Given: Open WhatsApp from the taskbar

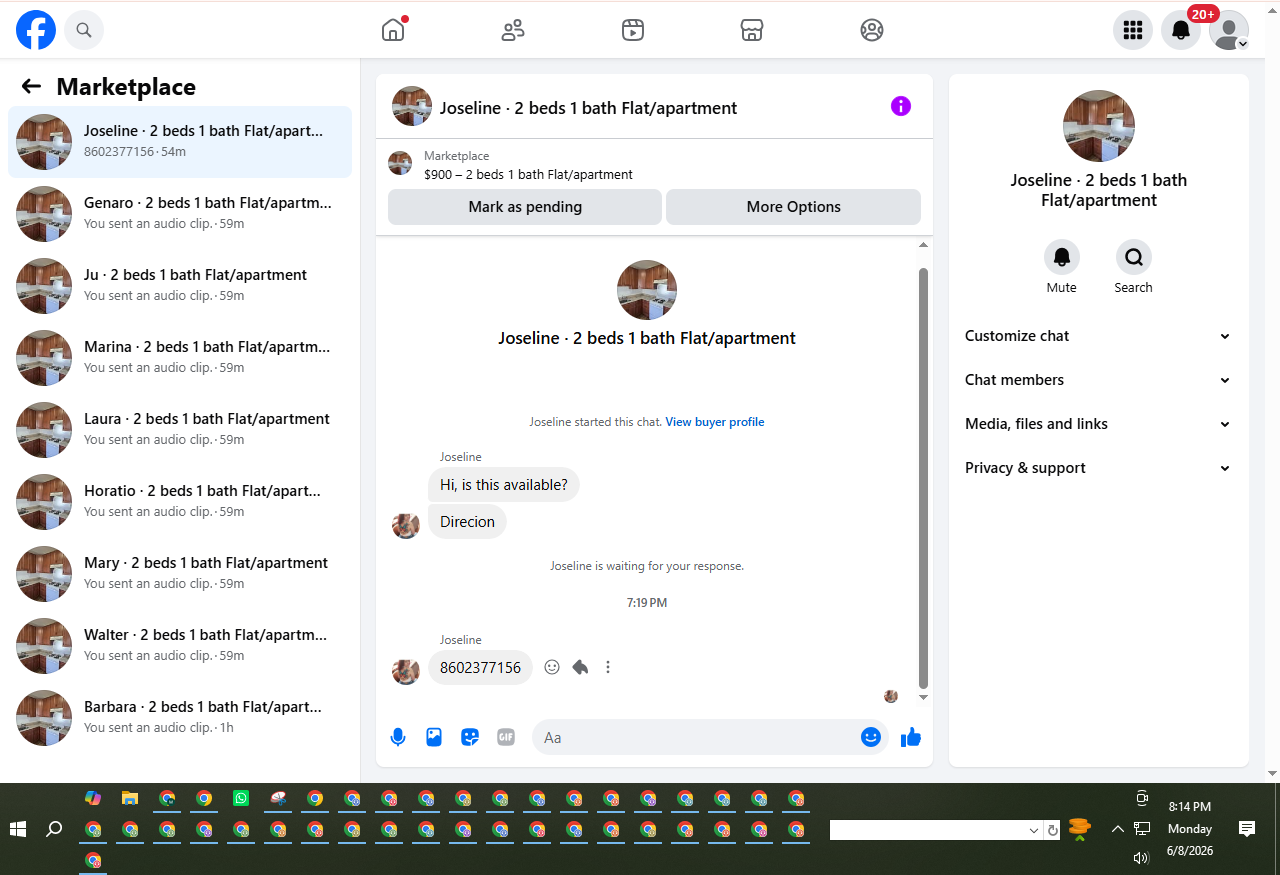Looking at the screenshot, I should [241, 798].
